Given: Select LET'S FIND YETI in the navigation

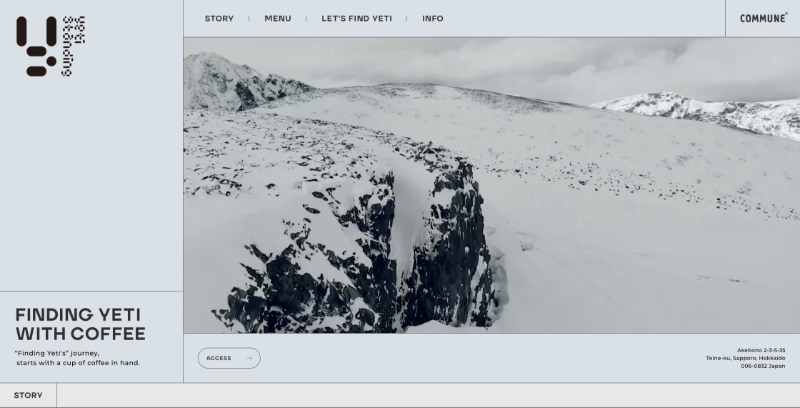Looking at the screenshot, I should (x=357, y=18).
